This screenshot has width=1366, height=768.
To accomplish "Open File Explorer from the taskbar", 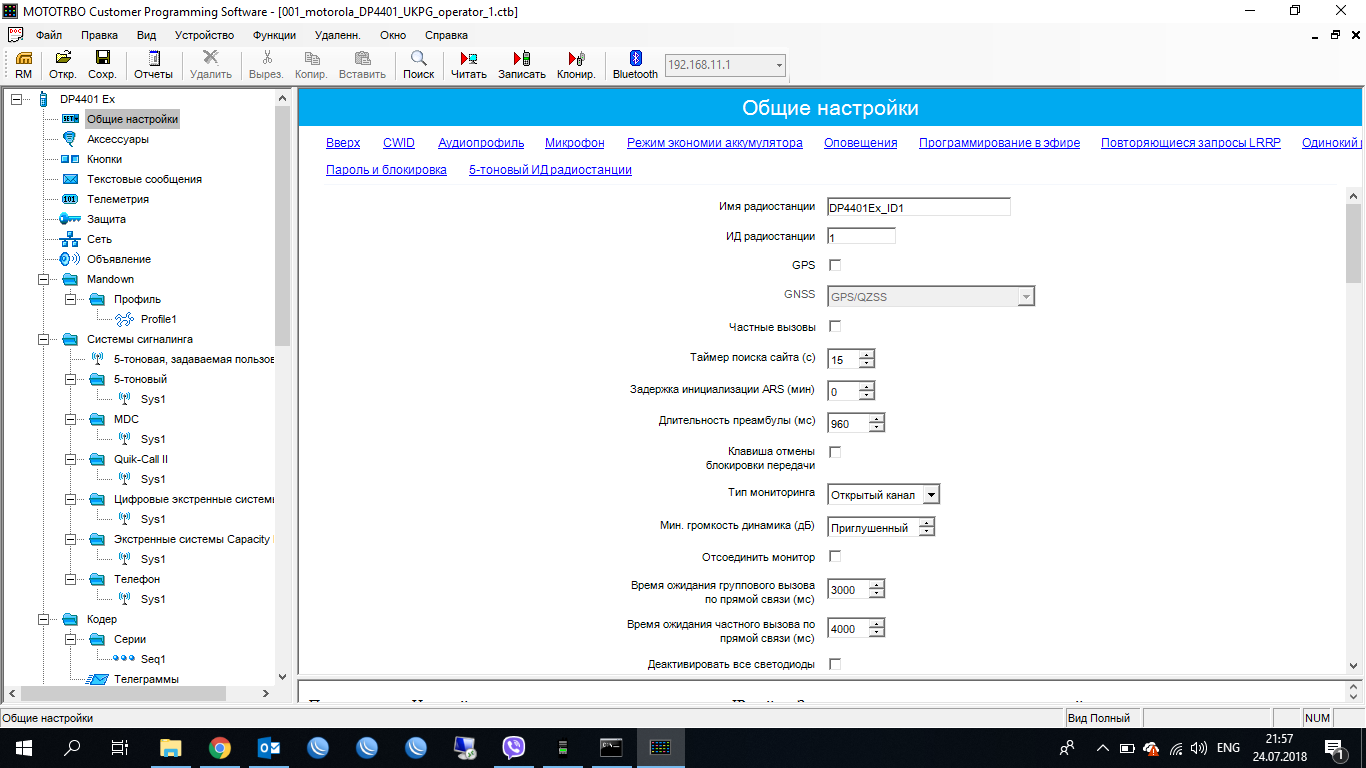I will point(171,747).
